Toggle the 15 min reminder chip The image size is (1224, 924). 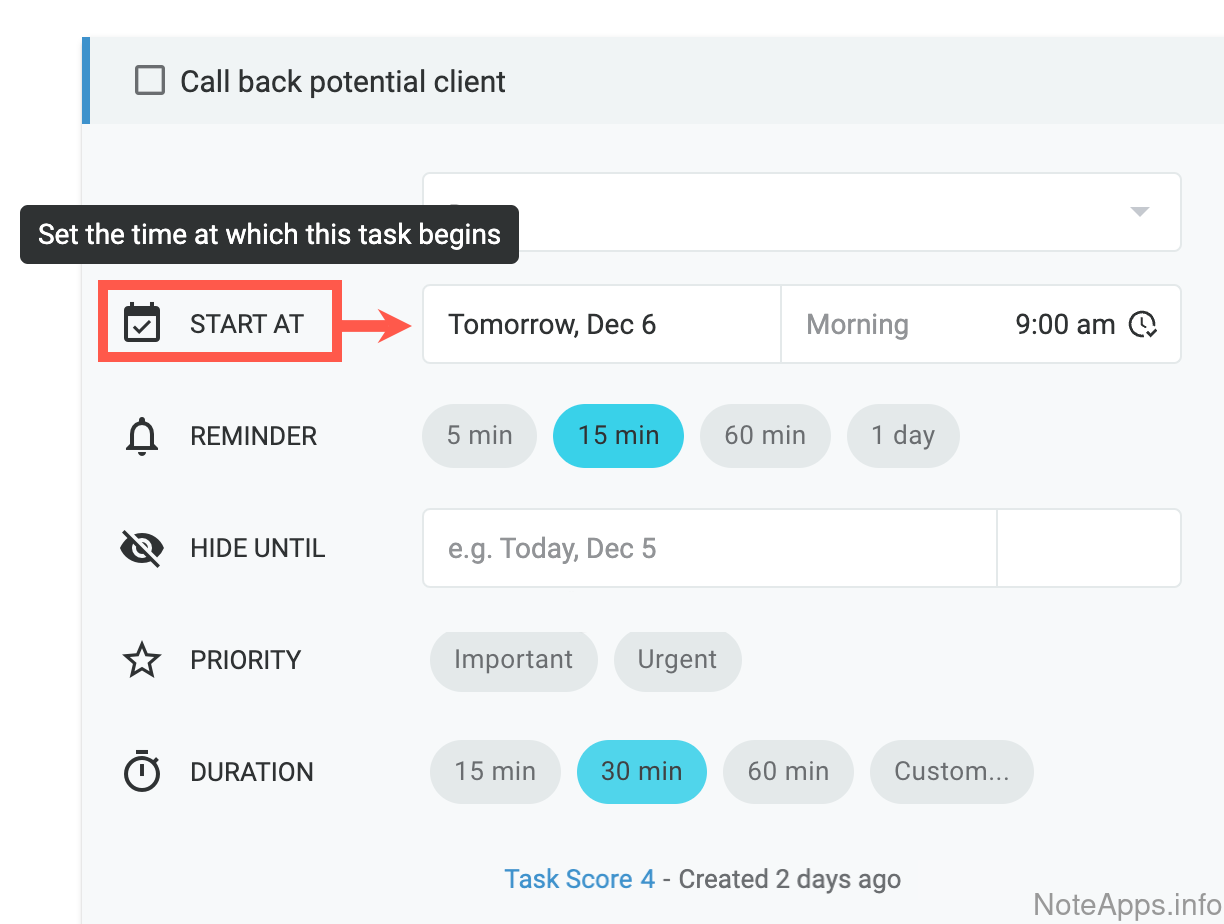[618, 436]
